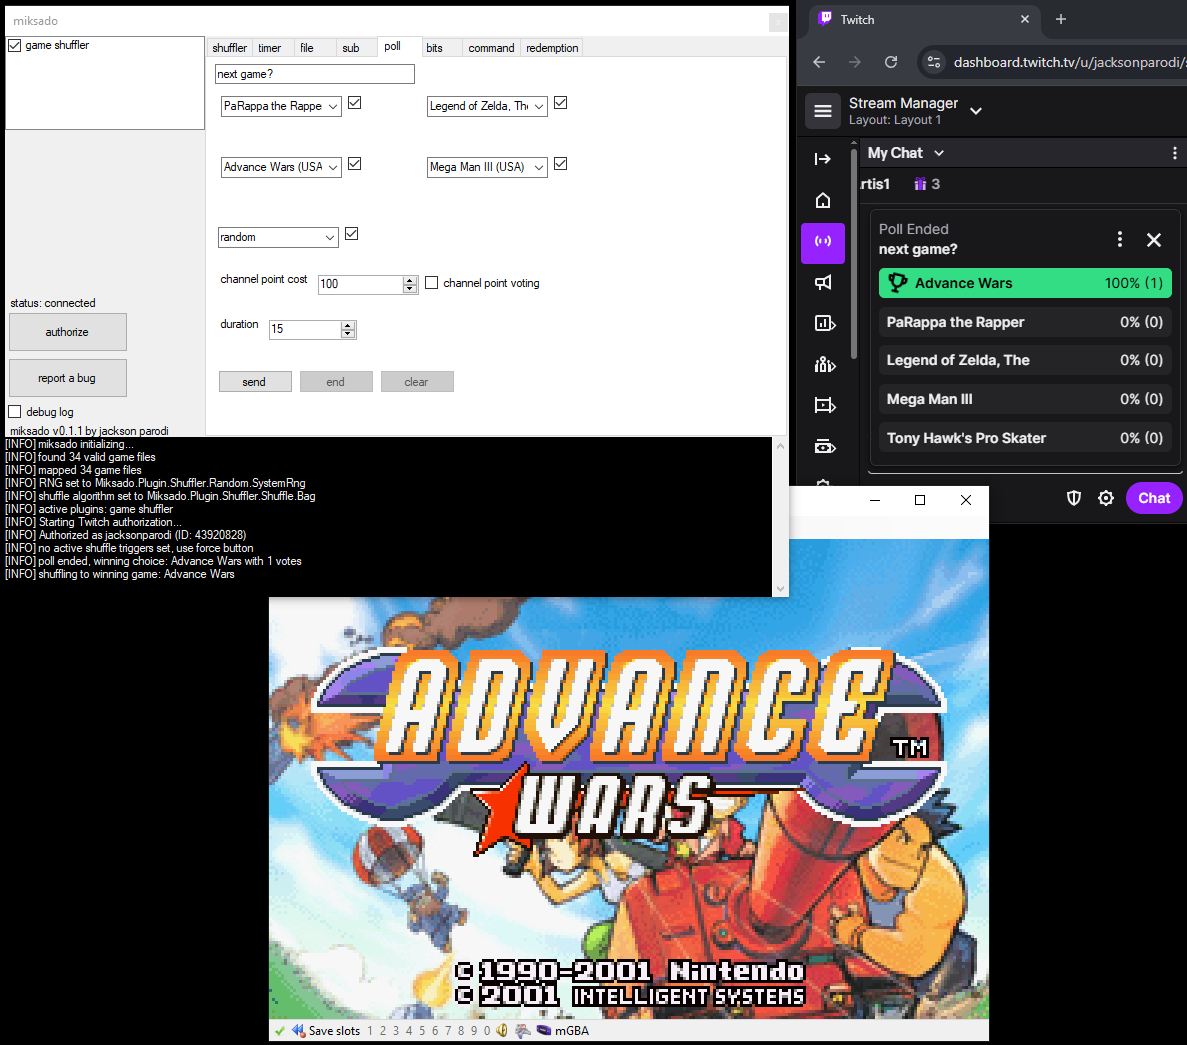Open the Poll Ended three-dot options menu

point(1120,239)
